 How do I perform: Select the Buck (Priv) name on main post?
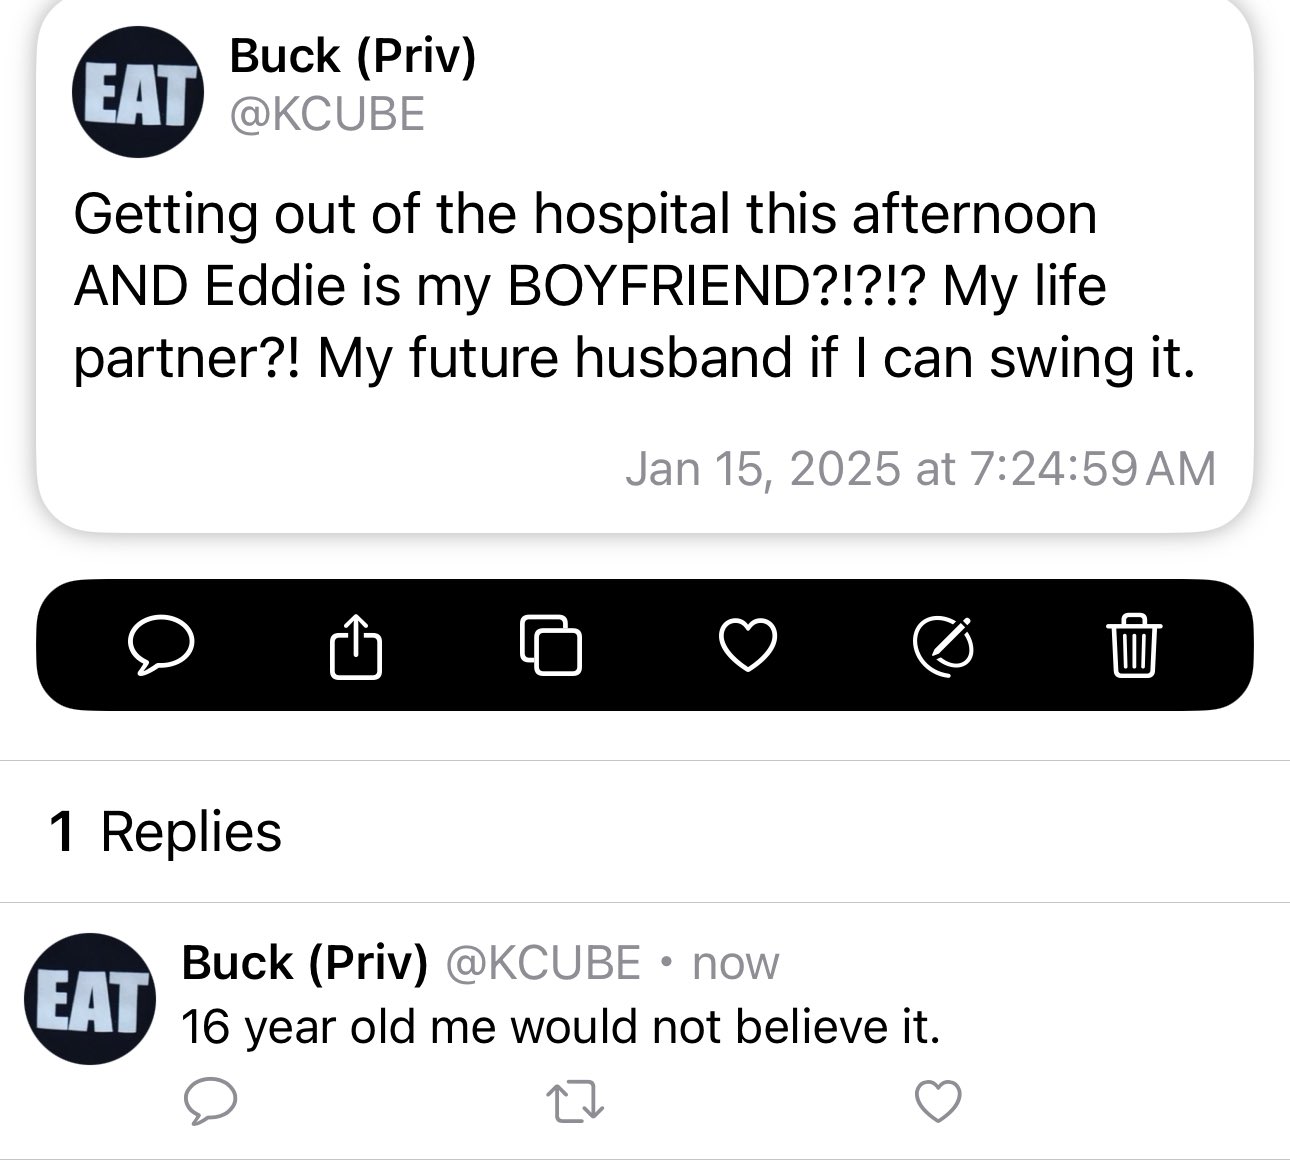[x=353, y=56]
